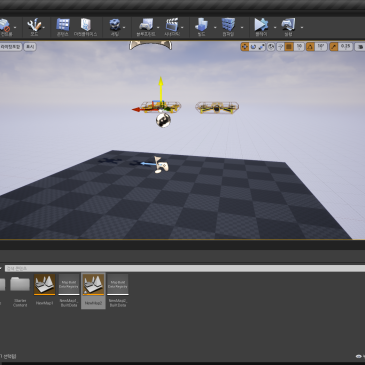
Task: Toggle scale snapping in viewport
Action: [x=334, y=47]
